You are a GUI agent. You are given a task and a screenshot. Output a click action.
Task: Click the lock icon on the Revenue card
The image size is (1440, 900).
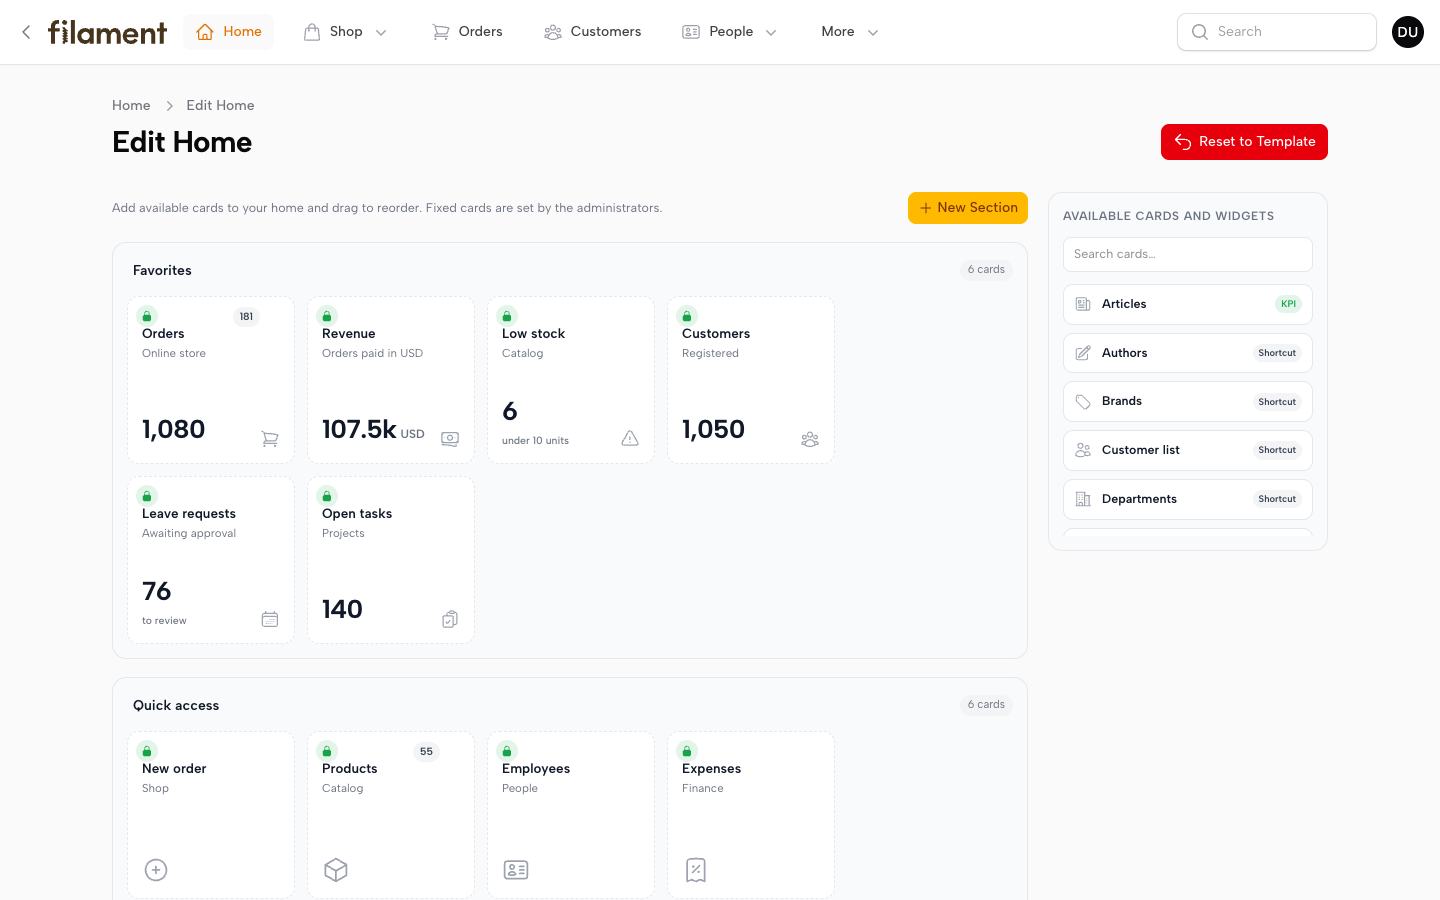click(x=327, y=316)
